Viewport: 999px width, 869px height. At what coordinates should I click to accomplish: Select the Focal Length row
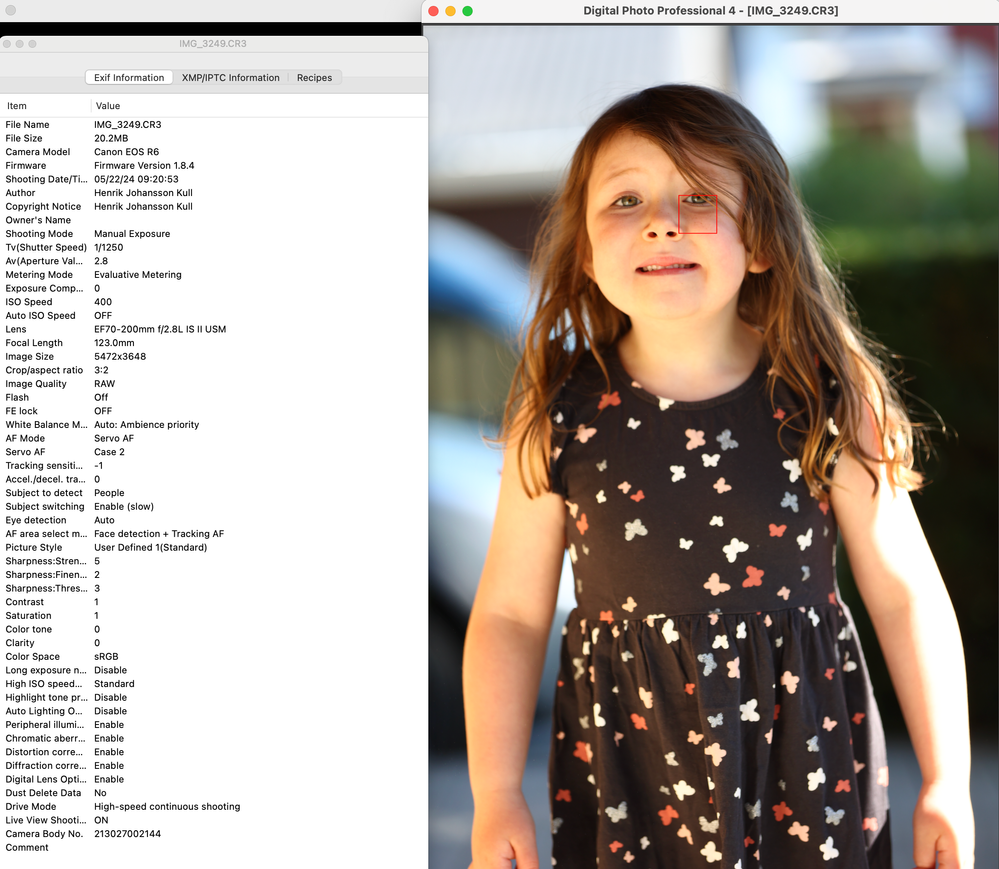coord(34,343)
